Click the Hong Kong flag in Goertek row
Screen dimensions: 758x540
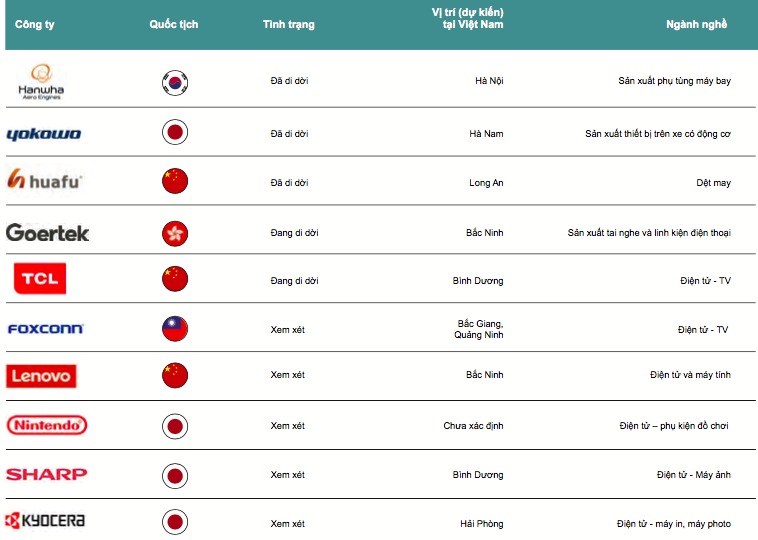[175, 234]
